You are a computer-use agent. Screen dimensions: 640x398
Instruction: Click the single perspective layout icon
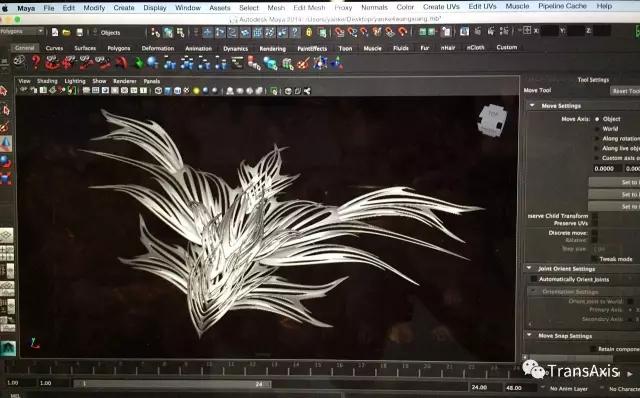[x=6, y=236]
